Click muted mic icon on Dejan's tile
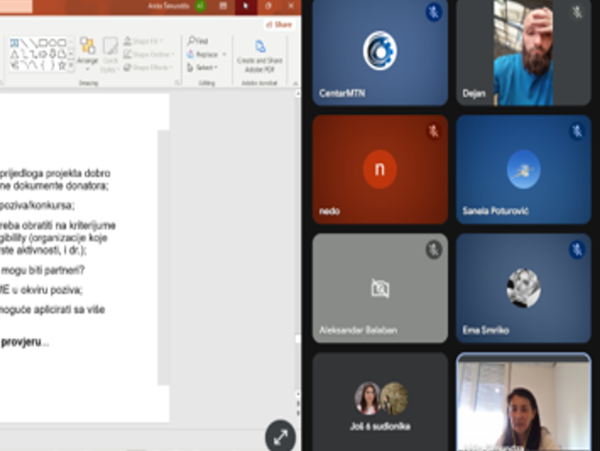600x451 pixels. pos(576,13)
